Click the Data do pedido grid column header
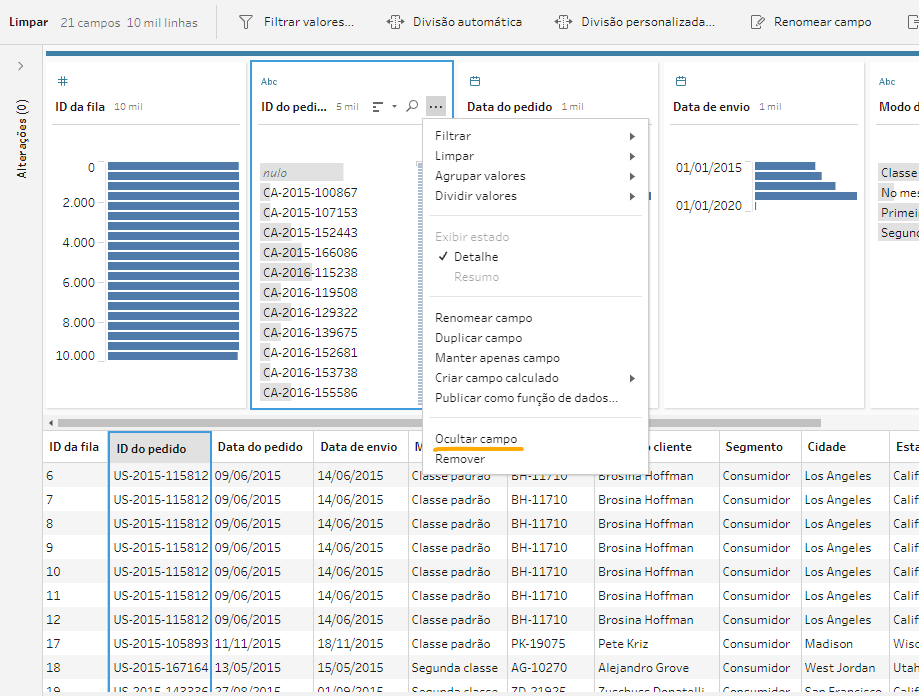 pos(262,447)
